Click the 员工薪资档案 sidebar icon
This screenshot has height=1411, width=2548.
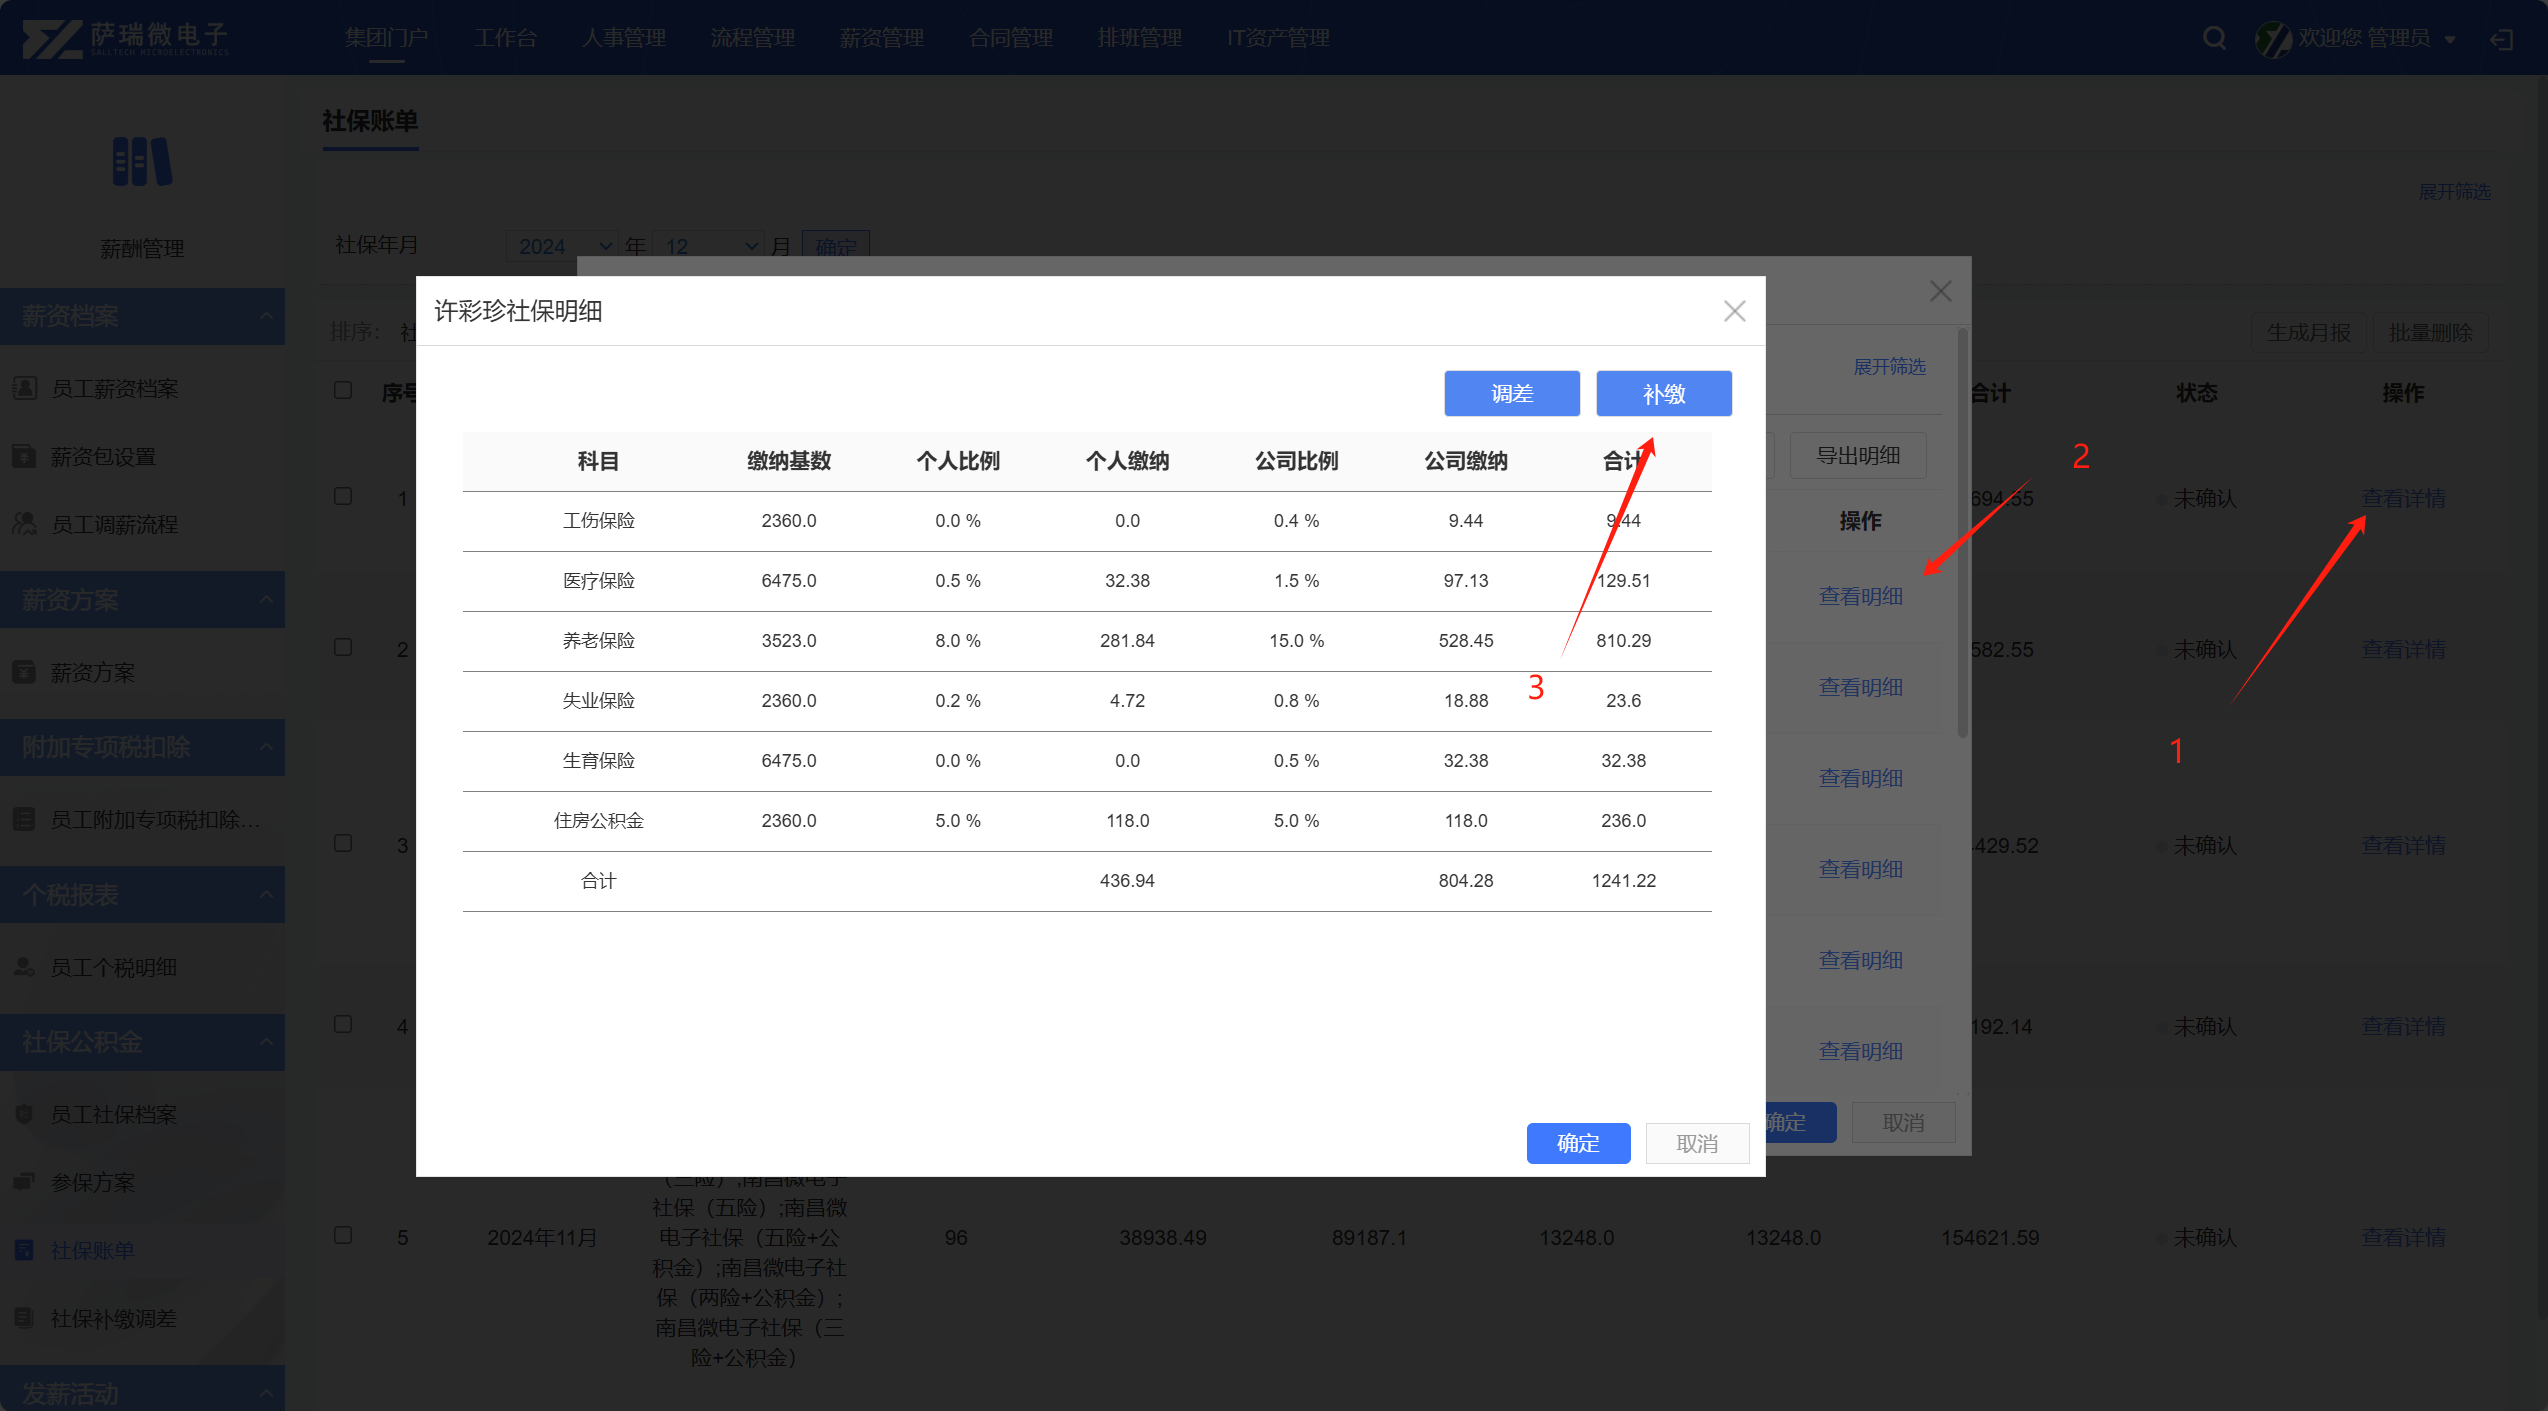(x=25, y=388)
